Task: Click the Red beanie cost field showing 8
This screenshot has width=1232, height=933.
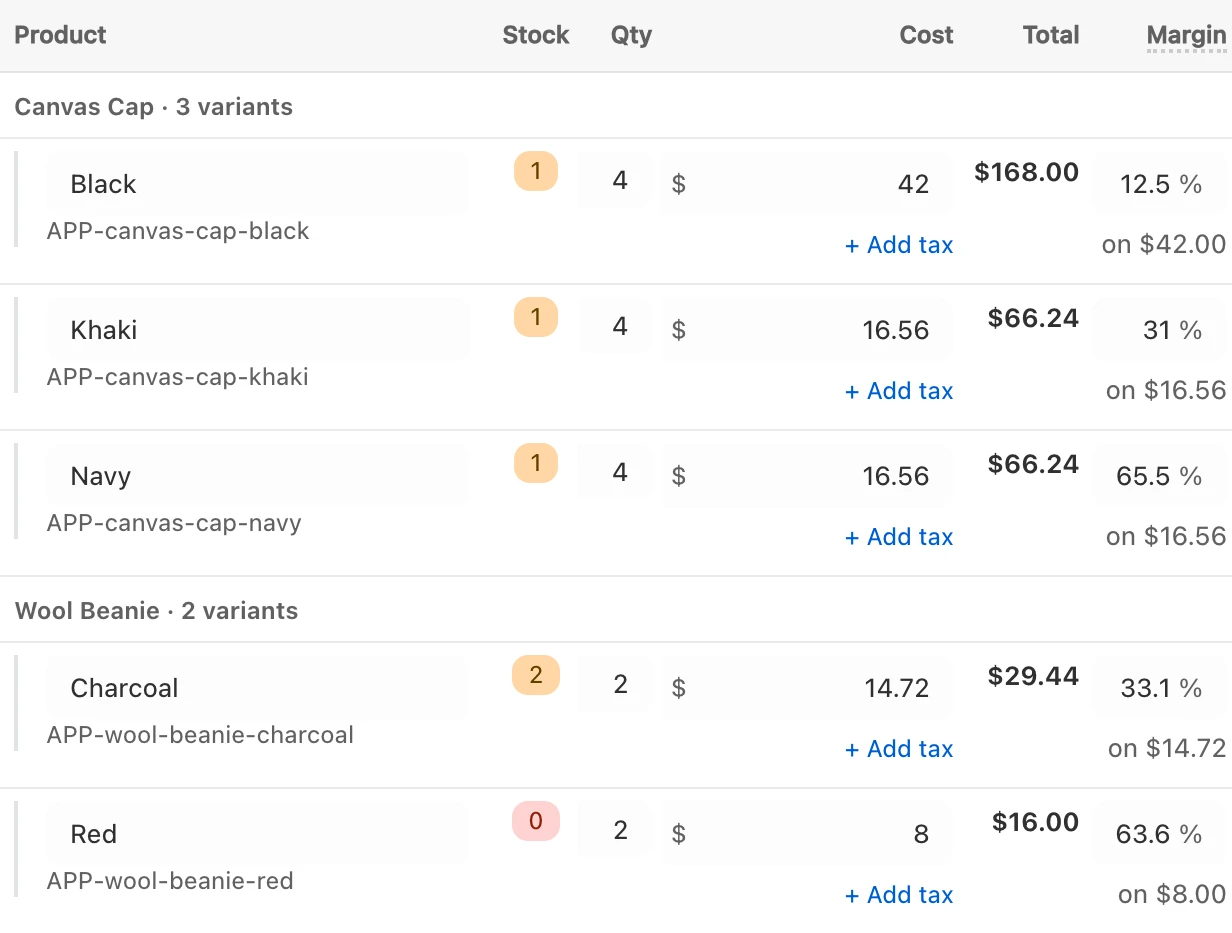Action: click(806, 834)
